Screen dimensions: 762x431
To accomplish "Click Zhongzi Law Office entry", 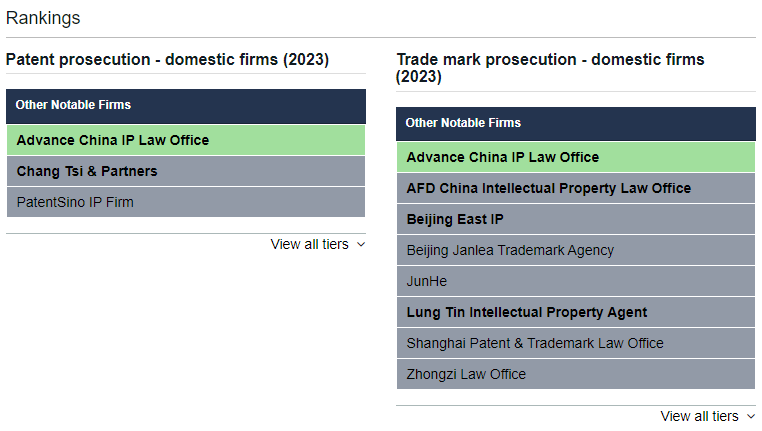I will pos(466,374).
